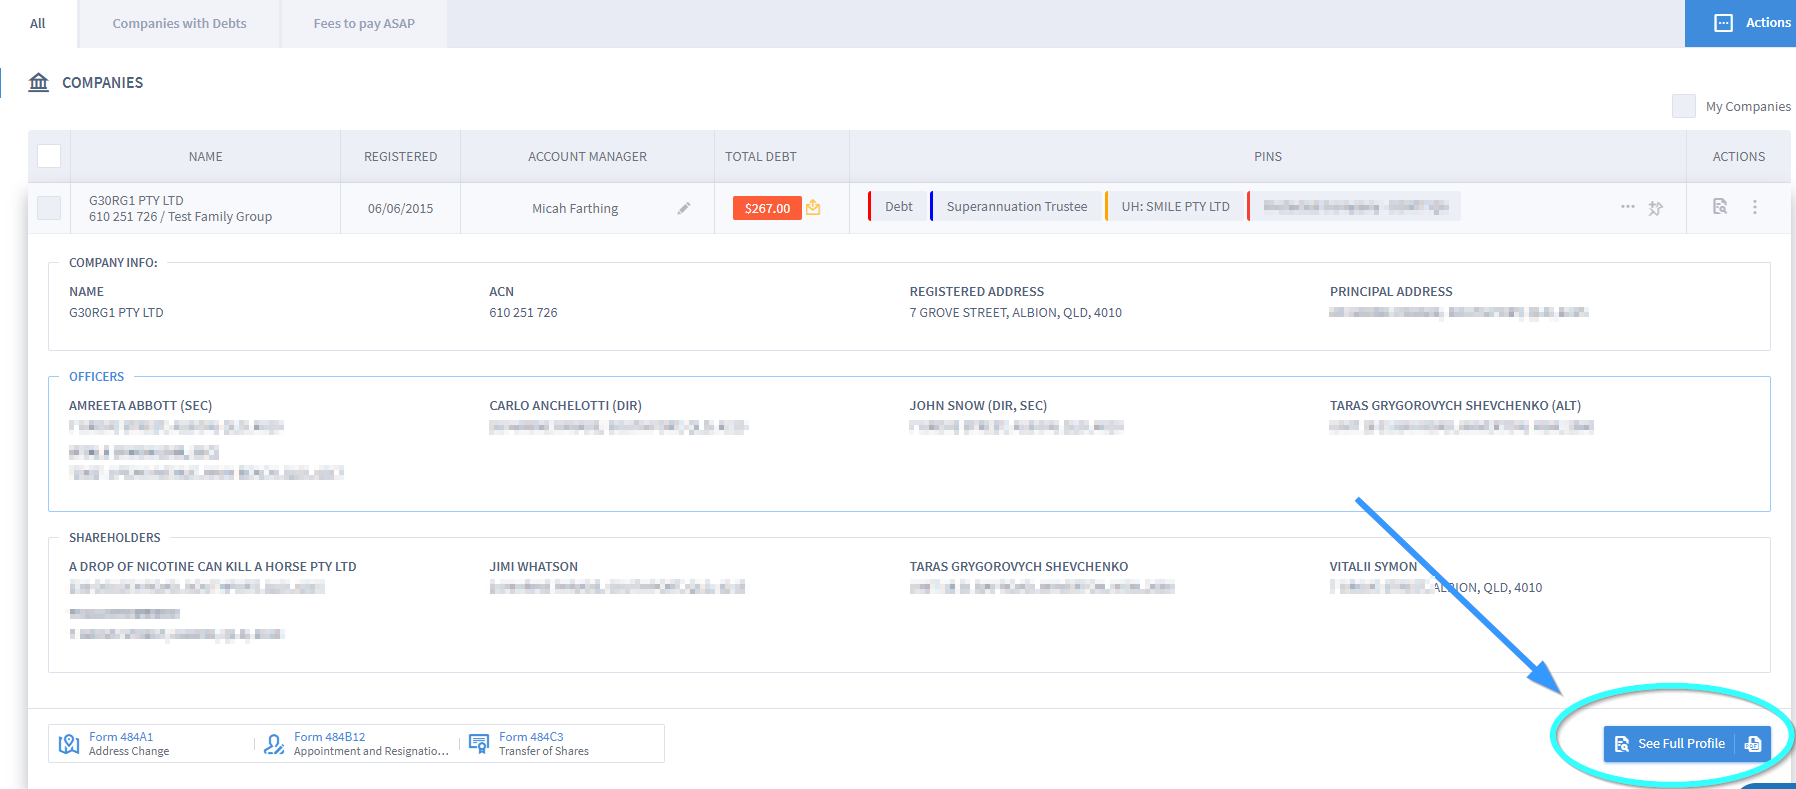The height and width of the screenshot is (789, 1796).
Task: Open the Fees to pay ASAP tab
Action: pos(364,24)
